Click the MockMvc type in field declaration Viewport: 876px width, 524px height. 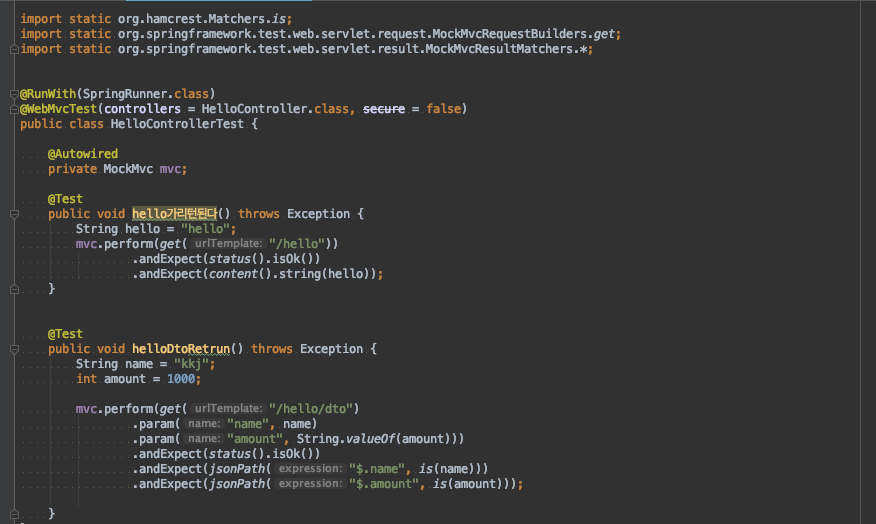(128, 169)
